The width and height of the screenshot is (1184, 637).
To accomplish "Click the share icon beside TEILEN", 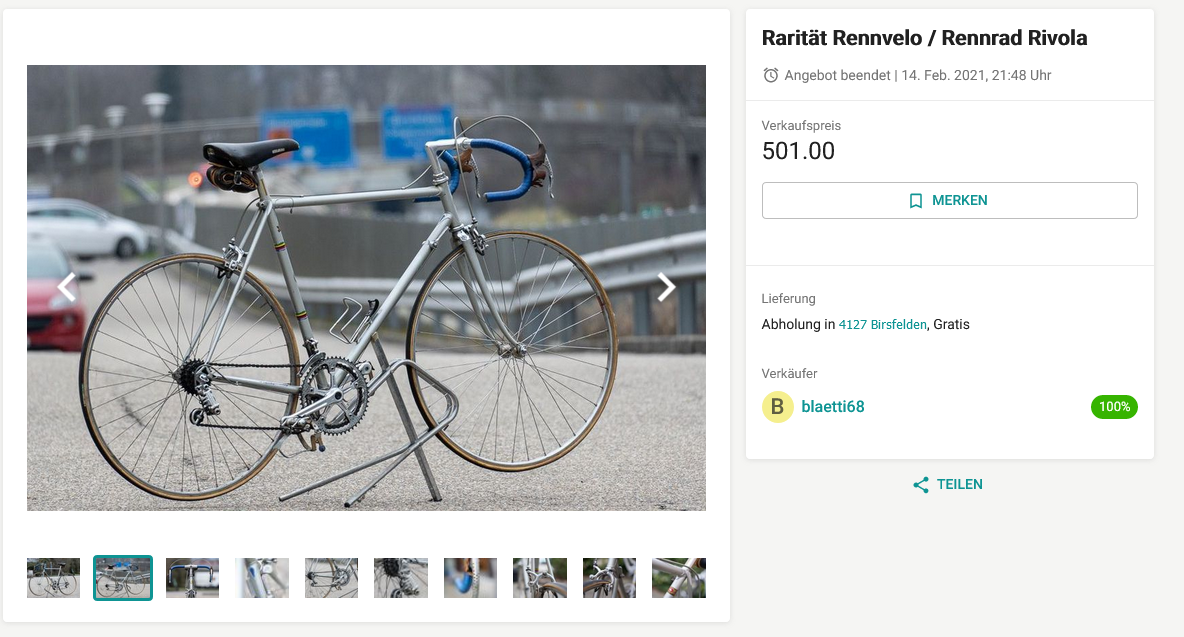I will (x=920, y=485).
